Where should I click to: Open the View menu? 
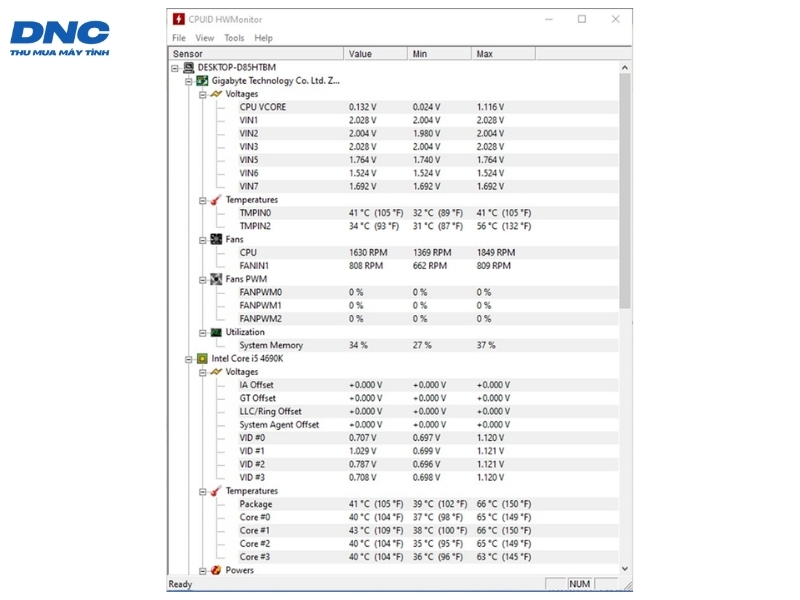[205, 38]
